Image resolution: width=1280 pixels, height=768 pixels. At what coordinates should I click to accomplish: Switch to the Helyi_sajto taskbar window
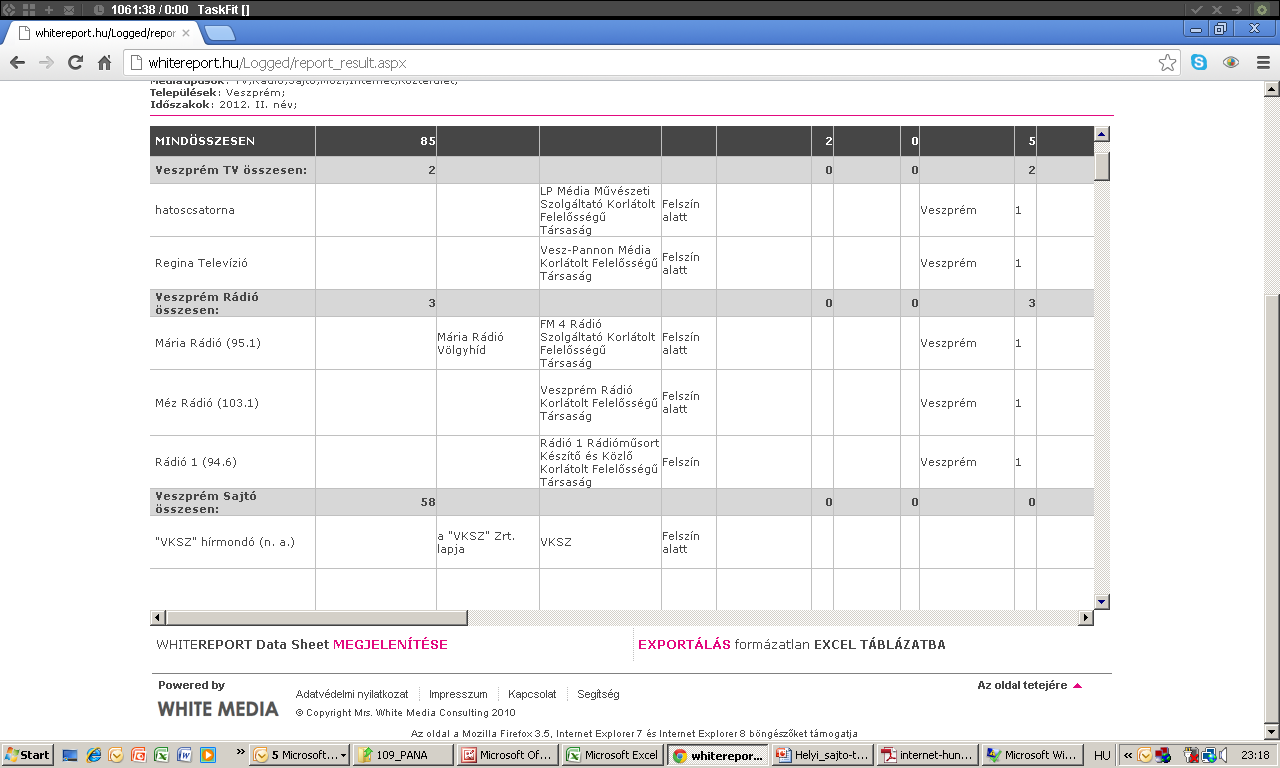point(825,755)
